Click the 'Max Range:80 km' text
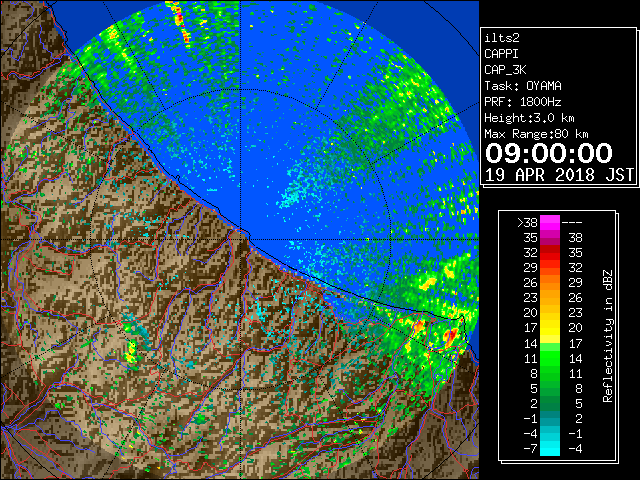The image size is (640, 480). coord(536,134)
